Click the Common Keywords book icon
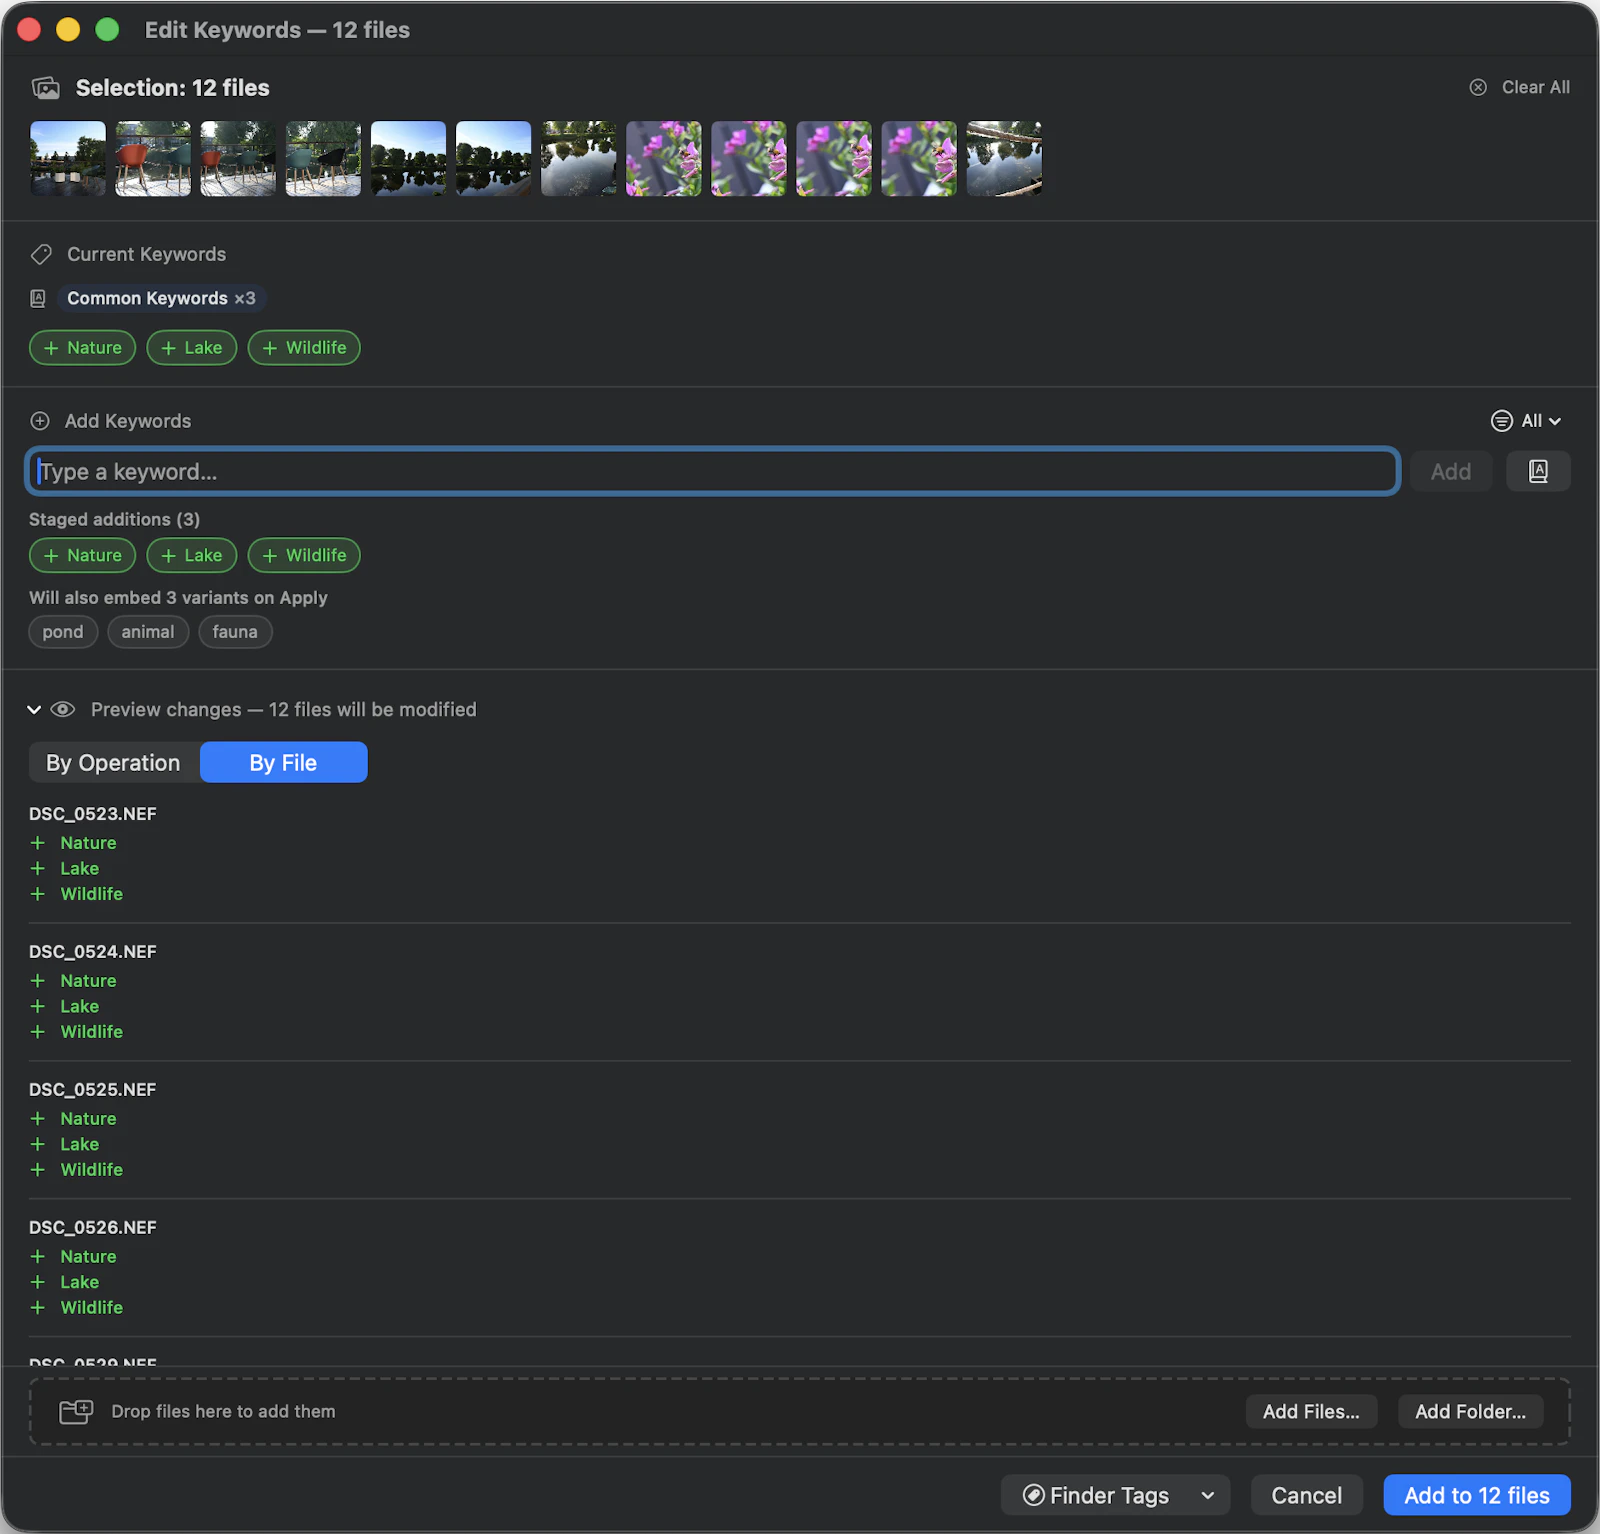Viewport: 1600px width, 1534px height. (x=38, y=298)
